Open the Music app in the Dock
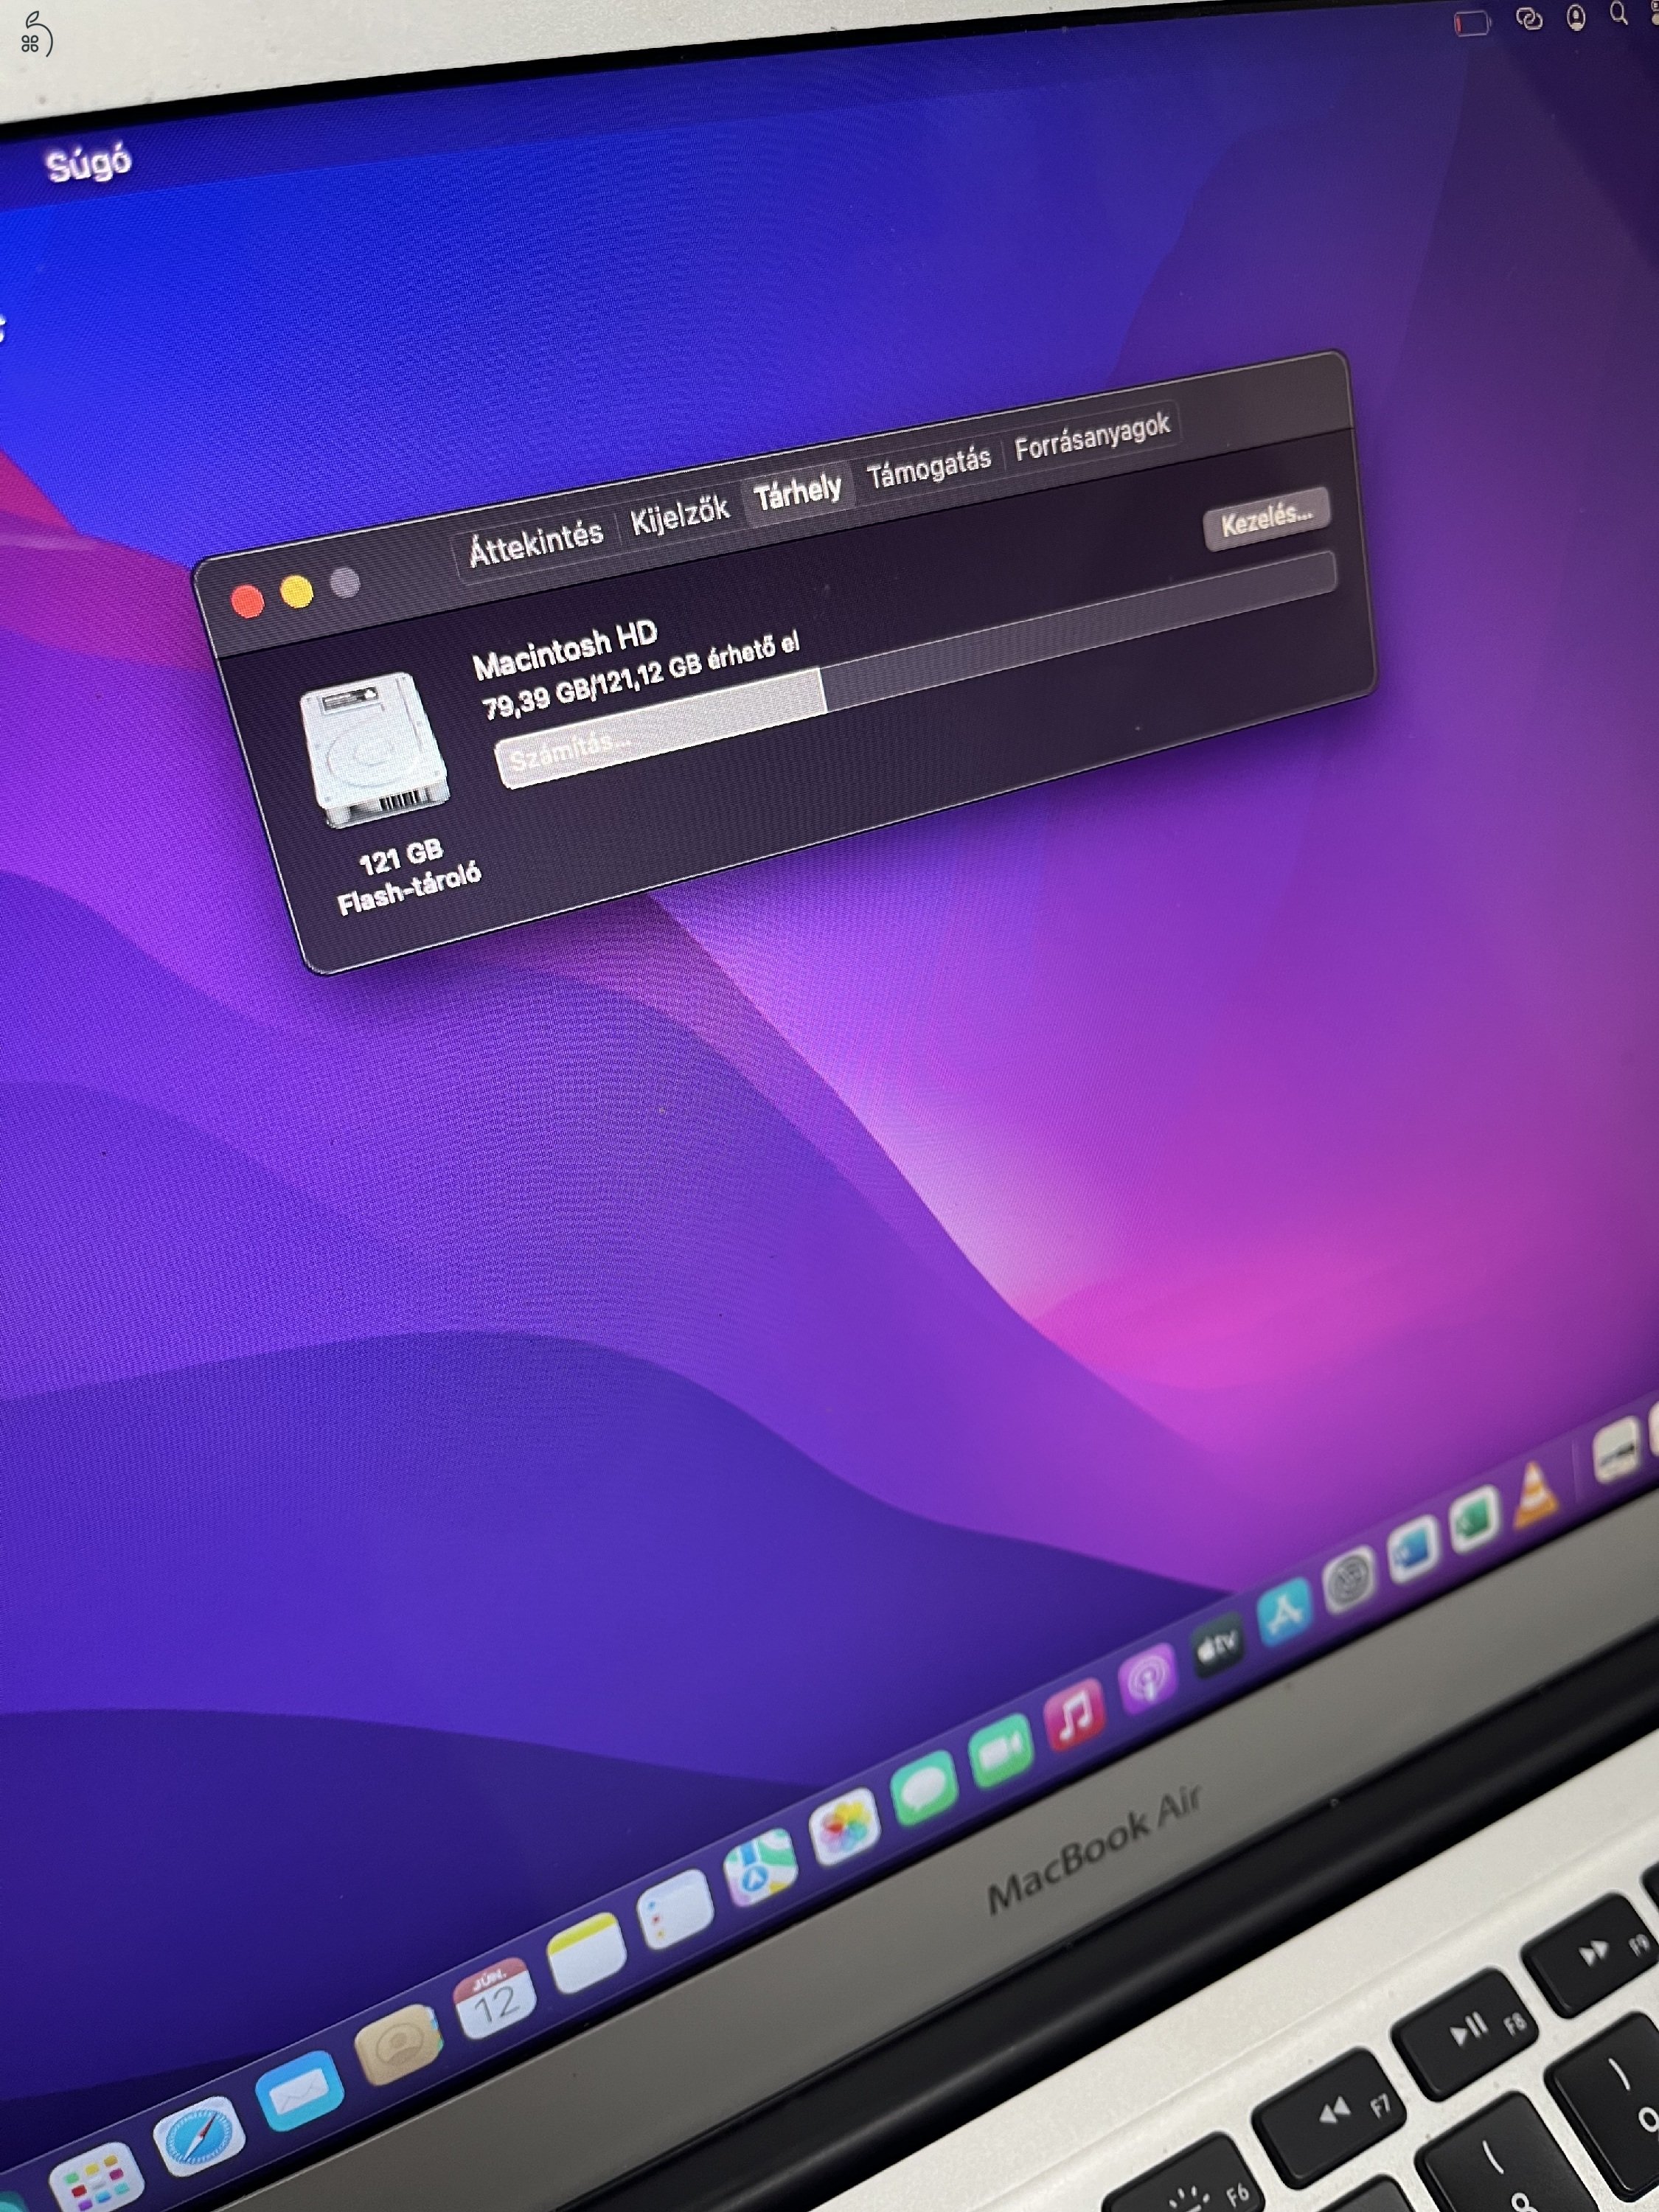This screenshot has width=1659, height=2212. coord(1074,1714)
